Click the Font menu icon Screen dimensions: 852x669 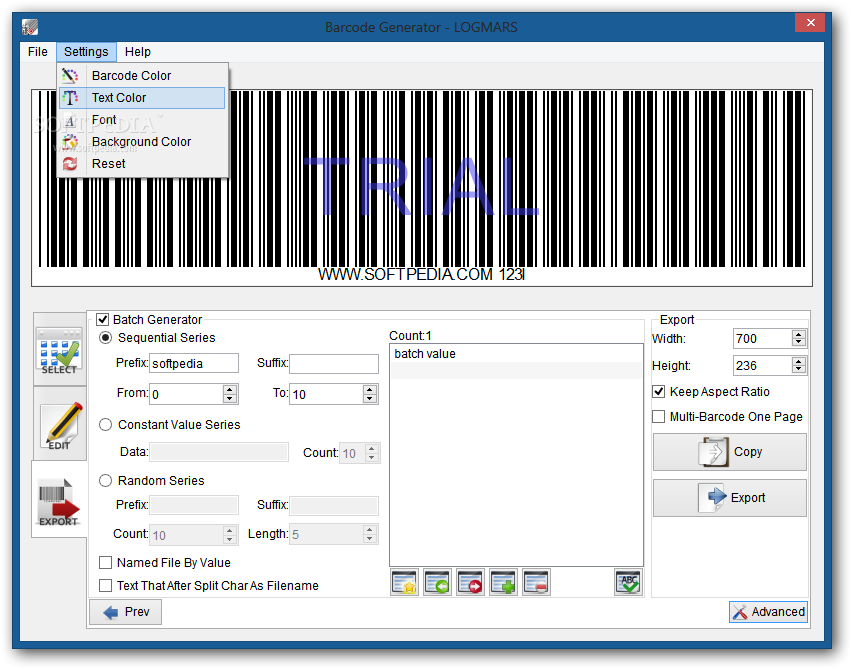pos(70,120)
